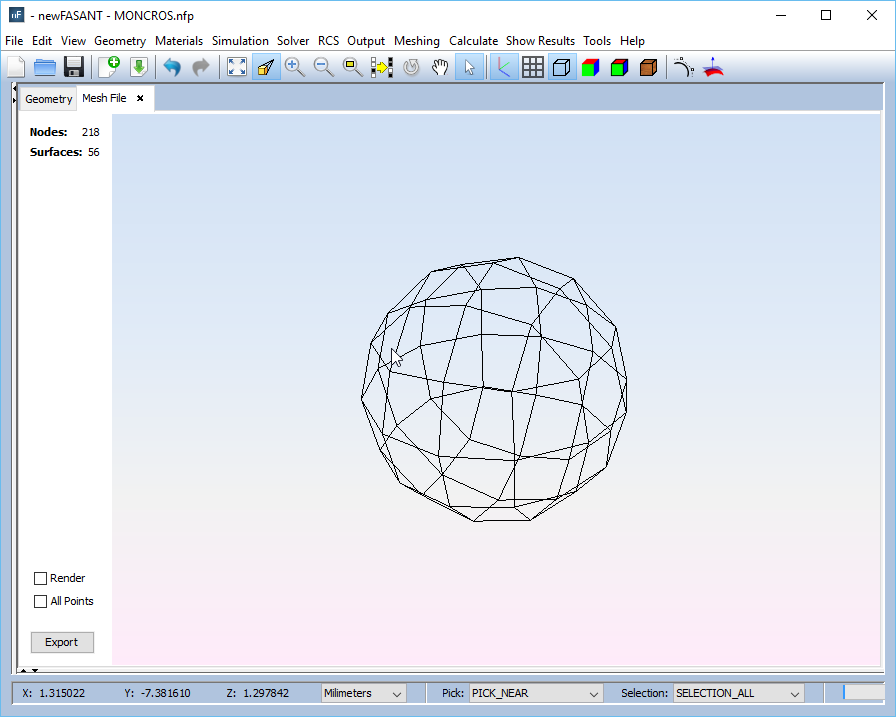
Task: Click the brown solid cube icon
Action: [x=648, y=67]
